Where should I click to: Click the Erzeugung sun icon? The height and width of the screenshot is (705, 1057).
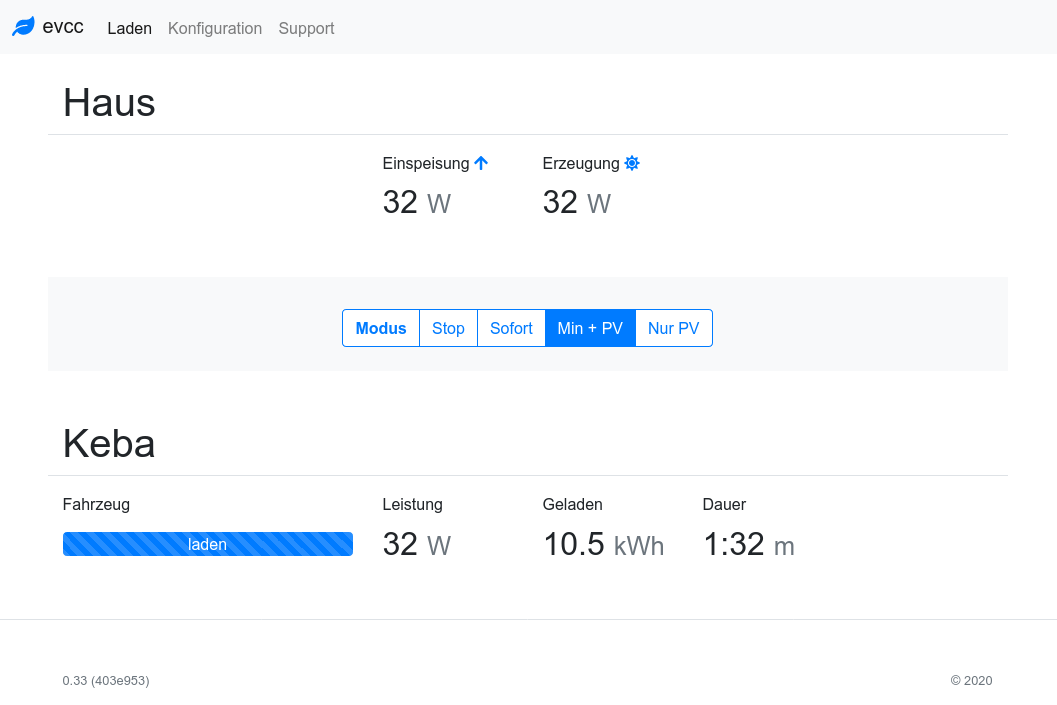point(632,163)
